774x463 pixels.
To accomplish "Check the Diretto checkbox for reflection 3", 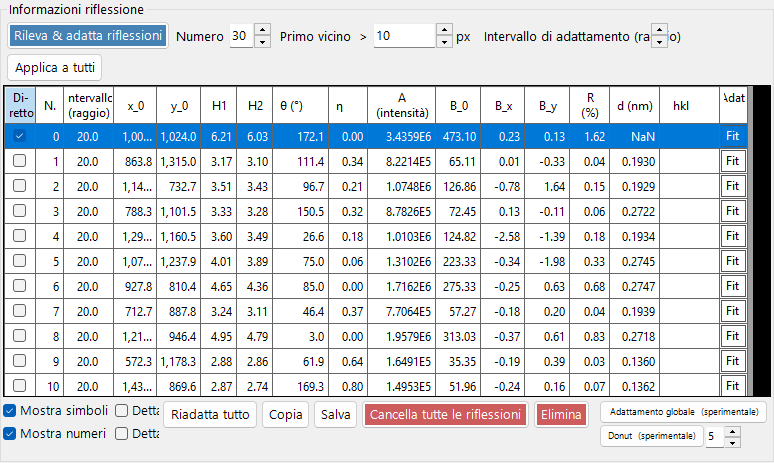I will coord(19,211).
